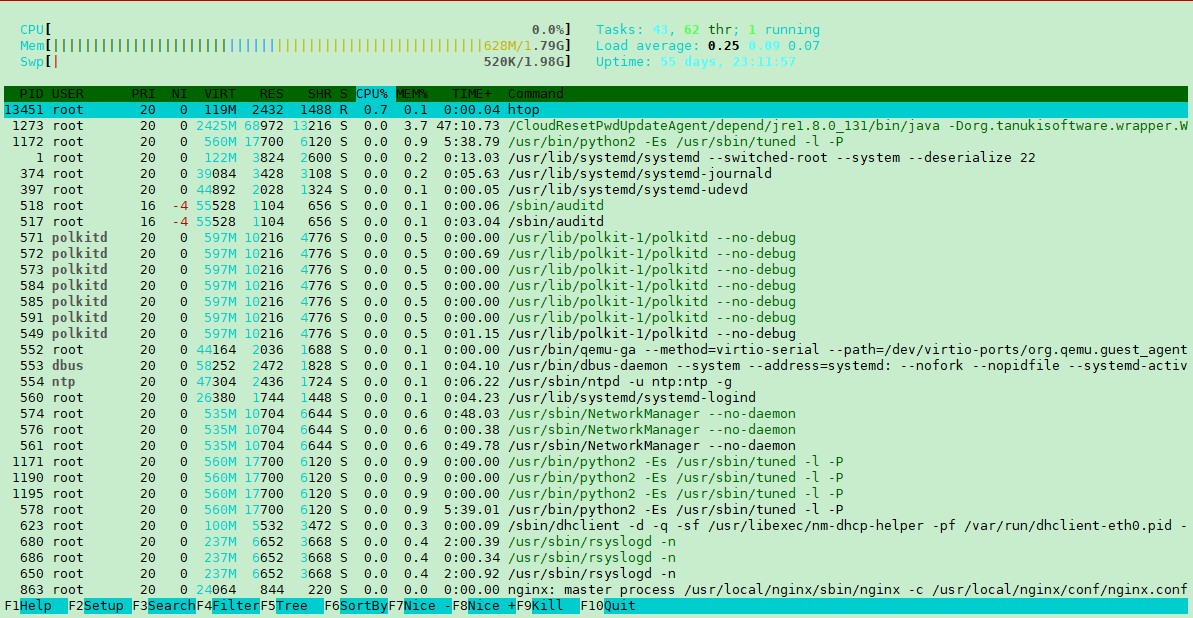Screen dimensions: 1193x618
Task: Click the 2425M VIRT value for java
Action: [215, 126]
